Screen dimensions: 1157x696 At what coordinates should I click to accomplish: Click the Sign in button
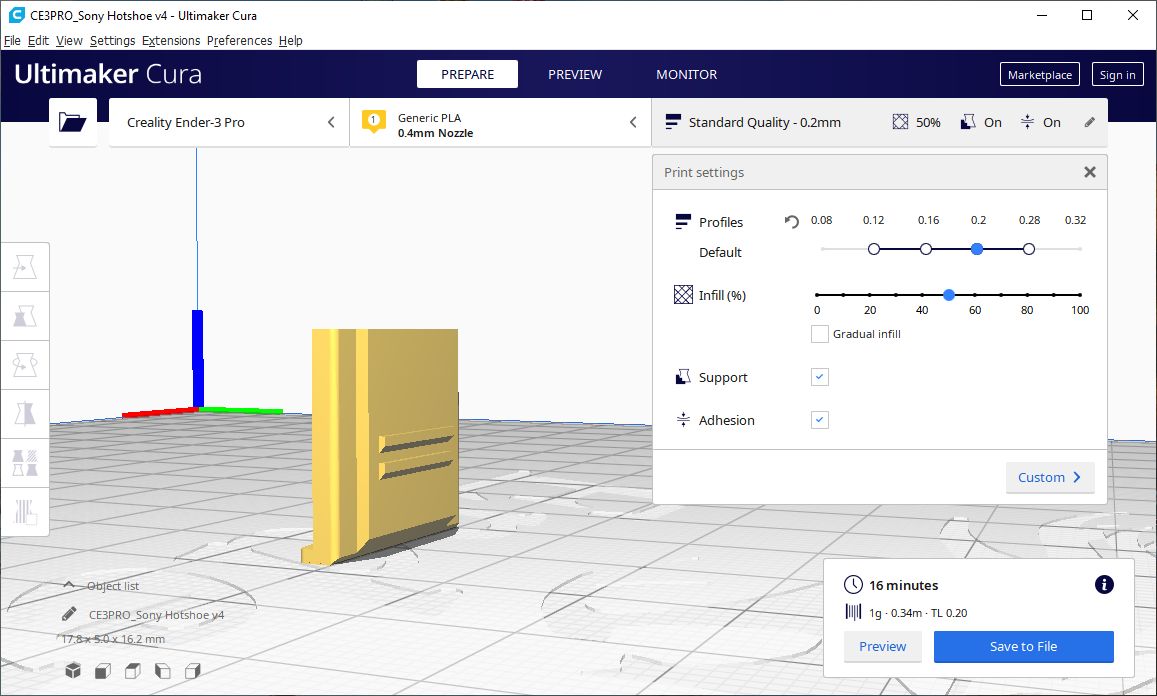click(x=1117, y=75)
